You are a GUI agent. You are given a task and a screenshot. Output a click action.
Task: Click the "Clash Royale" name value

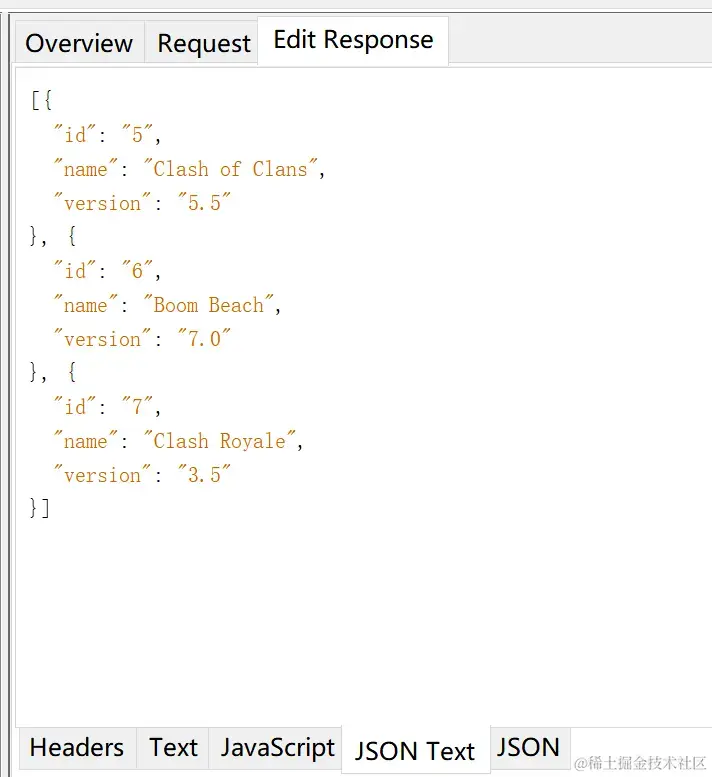tap(219, 441)
